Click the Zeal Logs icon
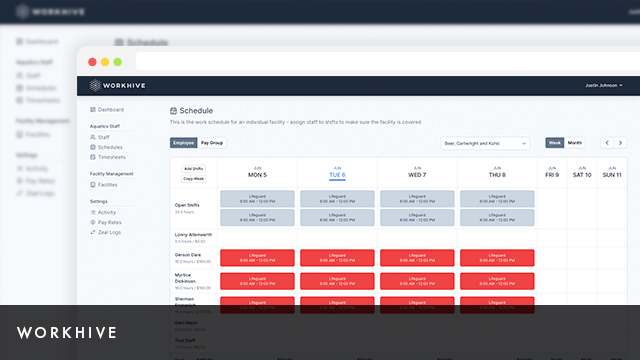 point(93,232)
